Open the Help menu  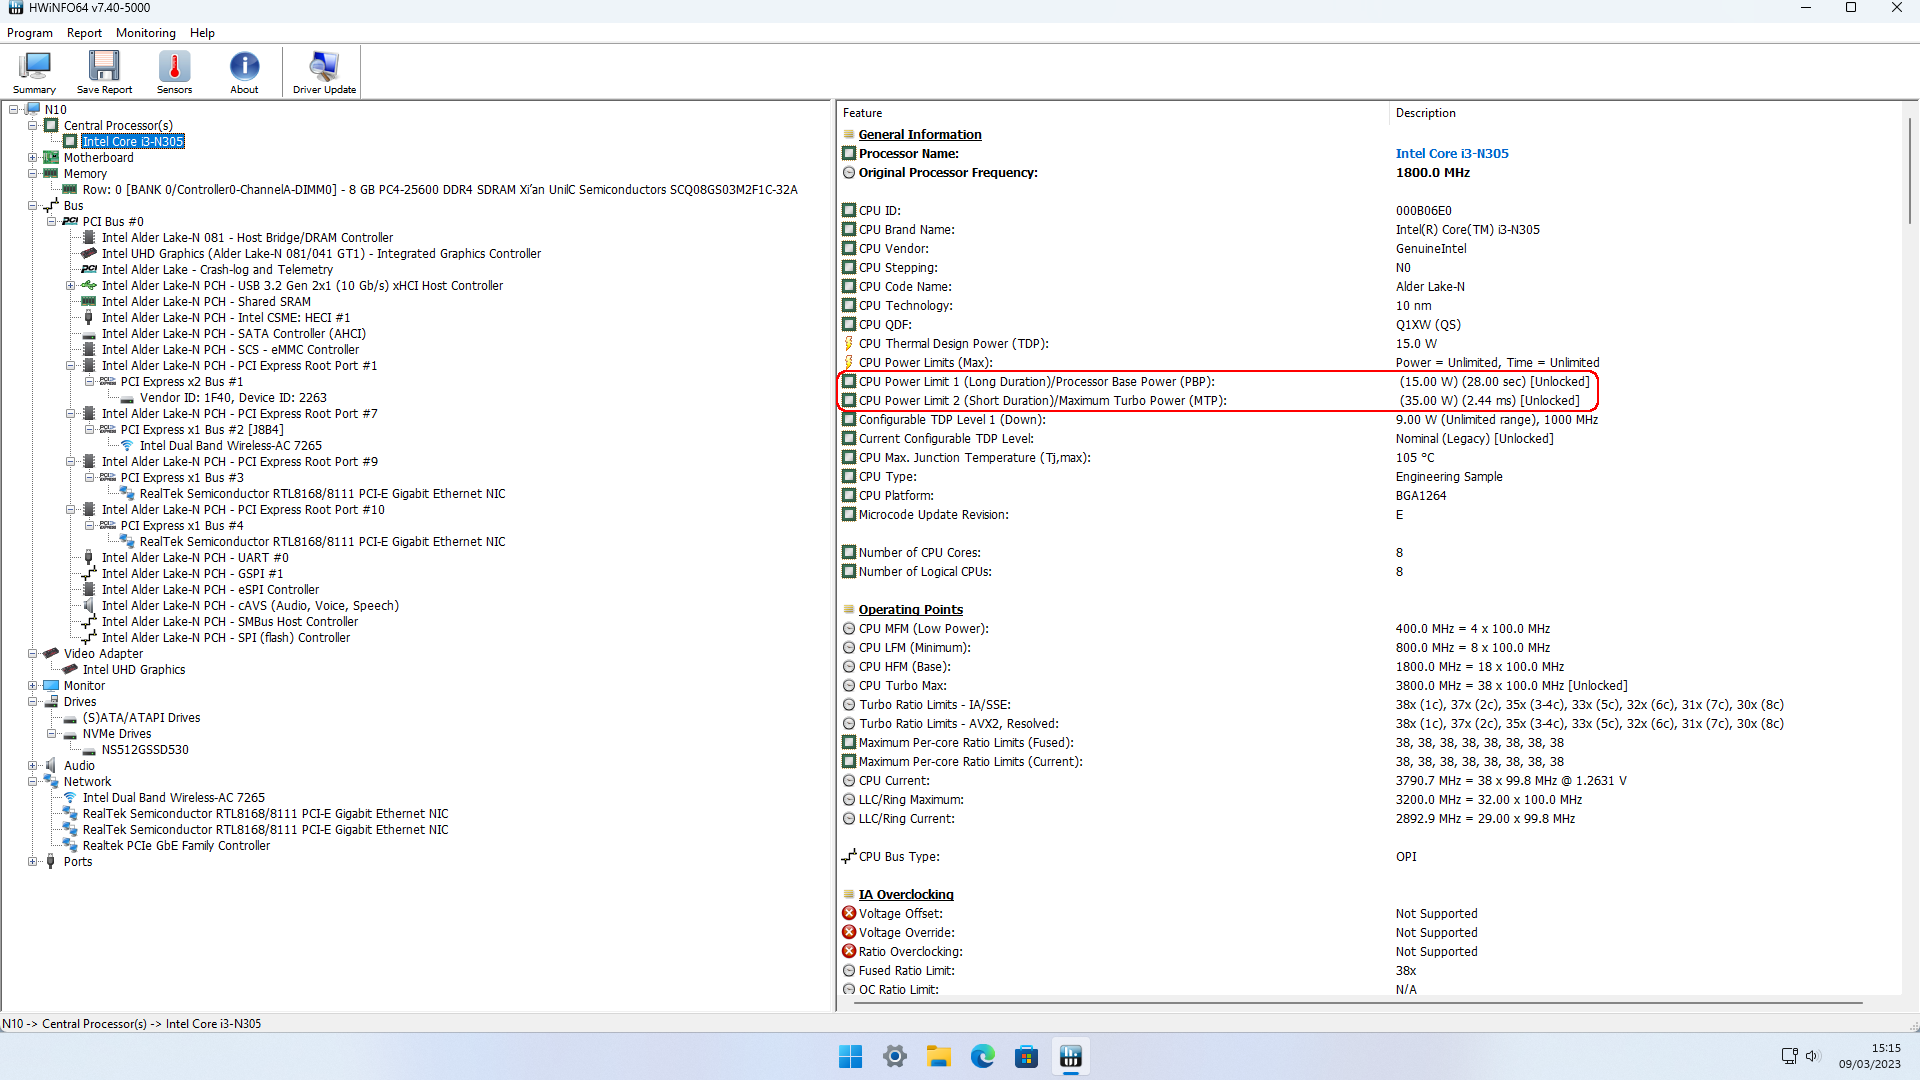click(202, 33)
